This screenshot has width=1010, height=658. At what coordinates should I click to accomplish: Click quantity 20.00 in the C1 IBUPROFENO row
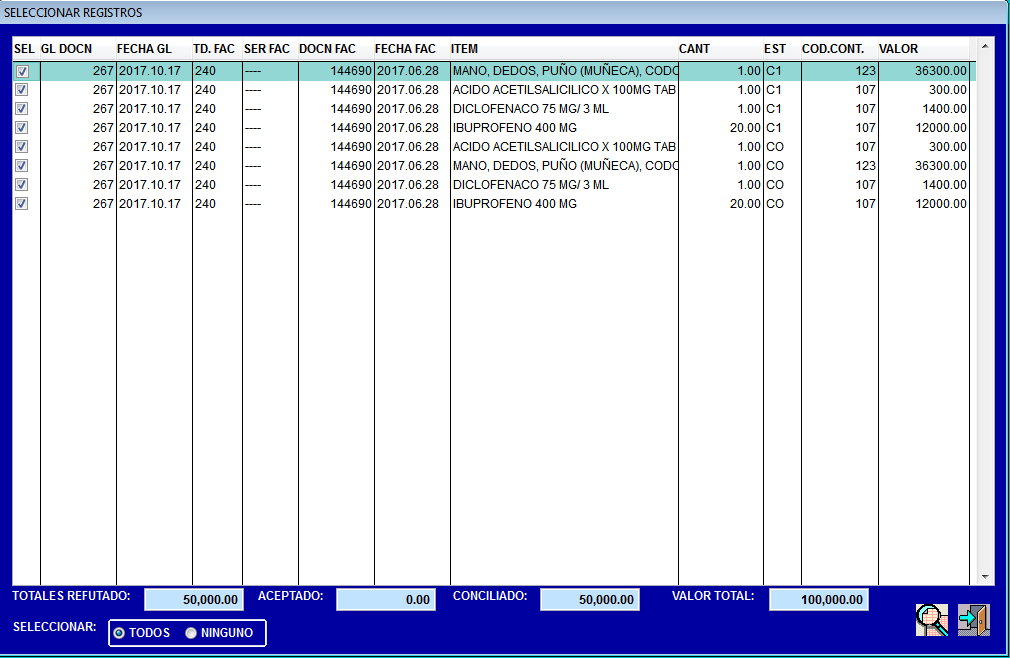pos(745,128)
